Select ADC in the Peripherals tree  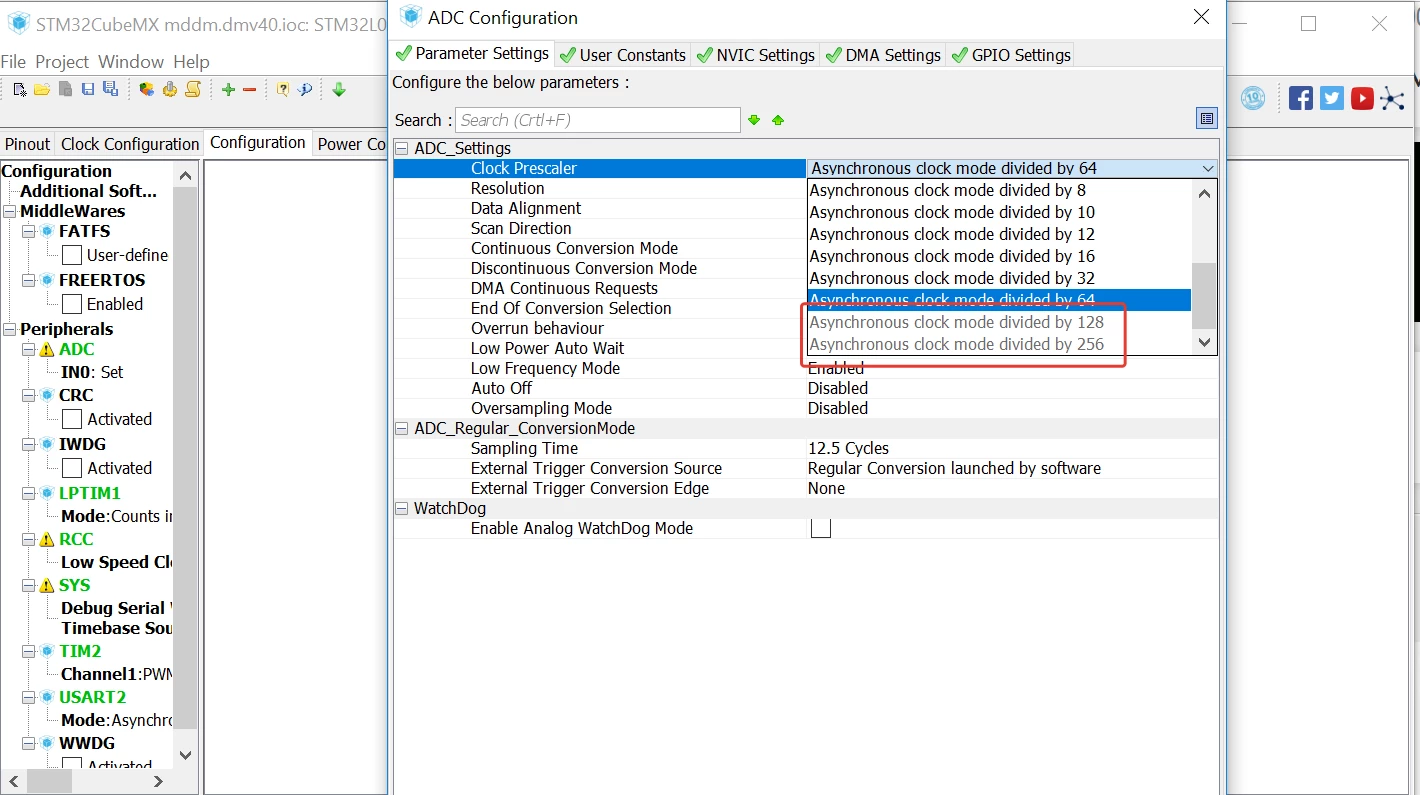pyautogui.click(x=76, y=349)
